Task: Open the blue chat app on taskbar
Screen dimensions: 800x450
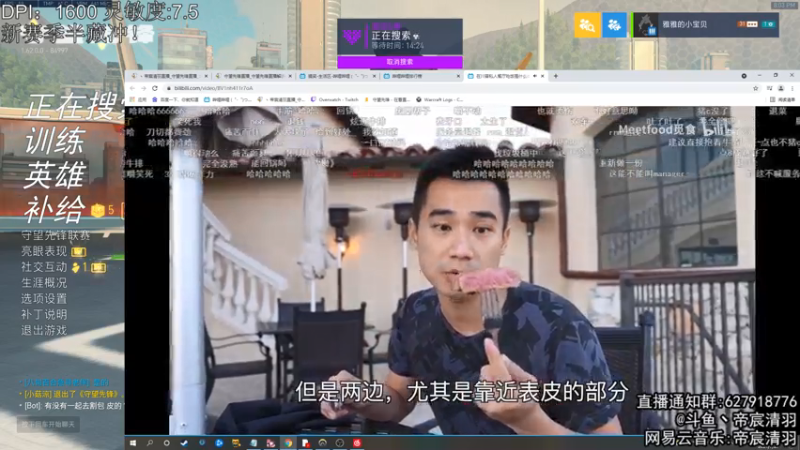Action: (219, 443)
